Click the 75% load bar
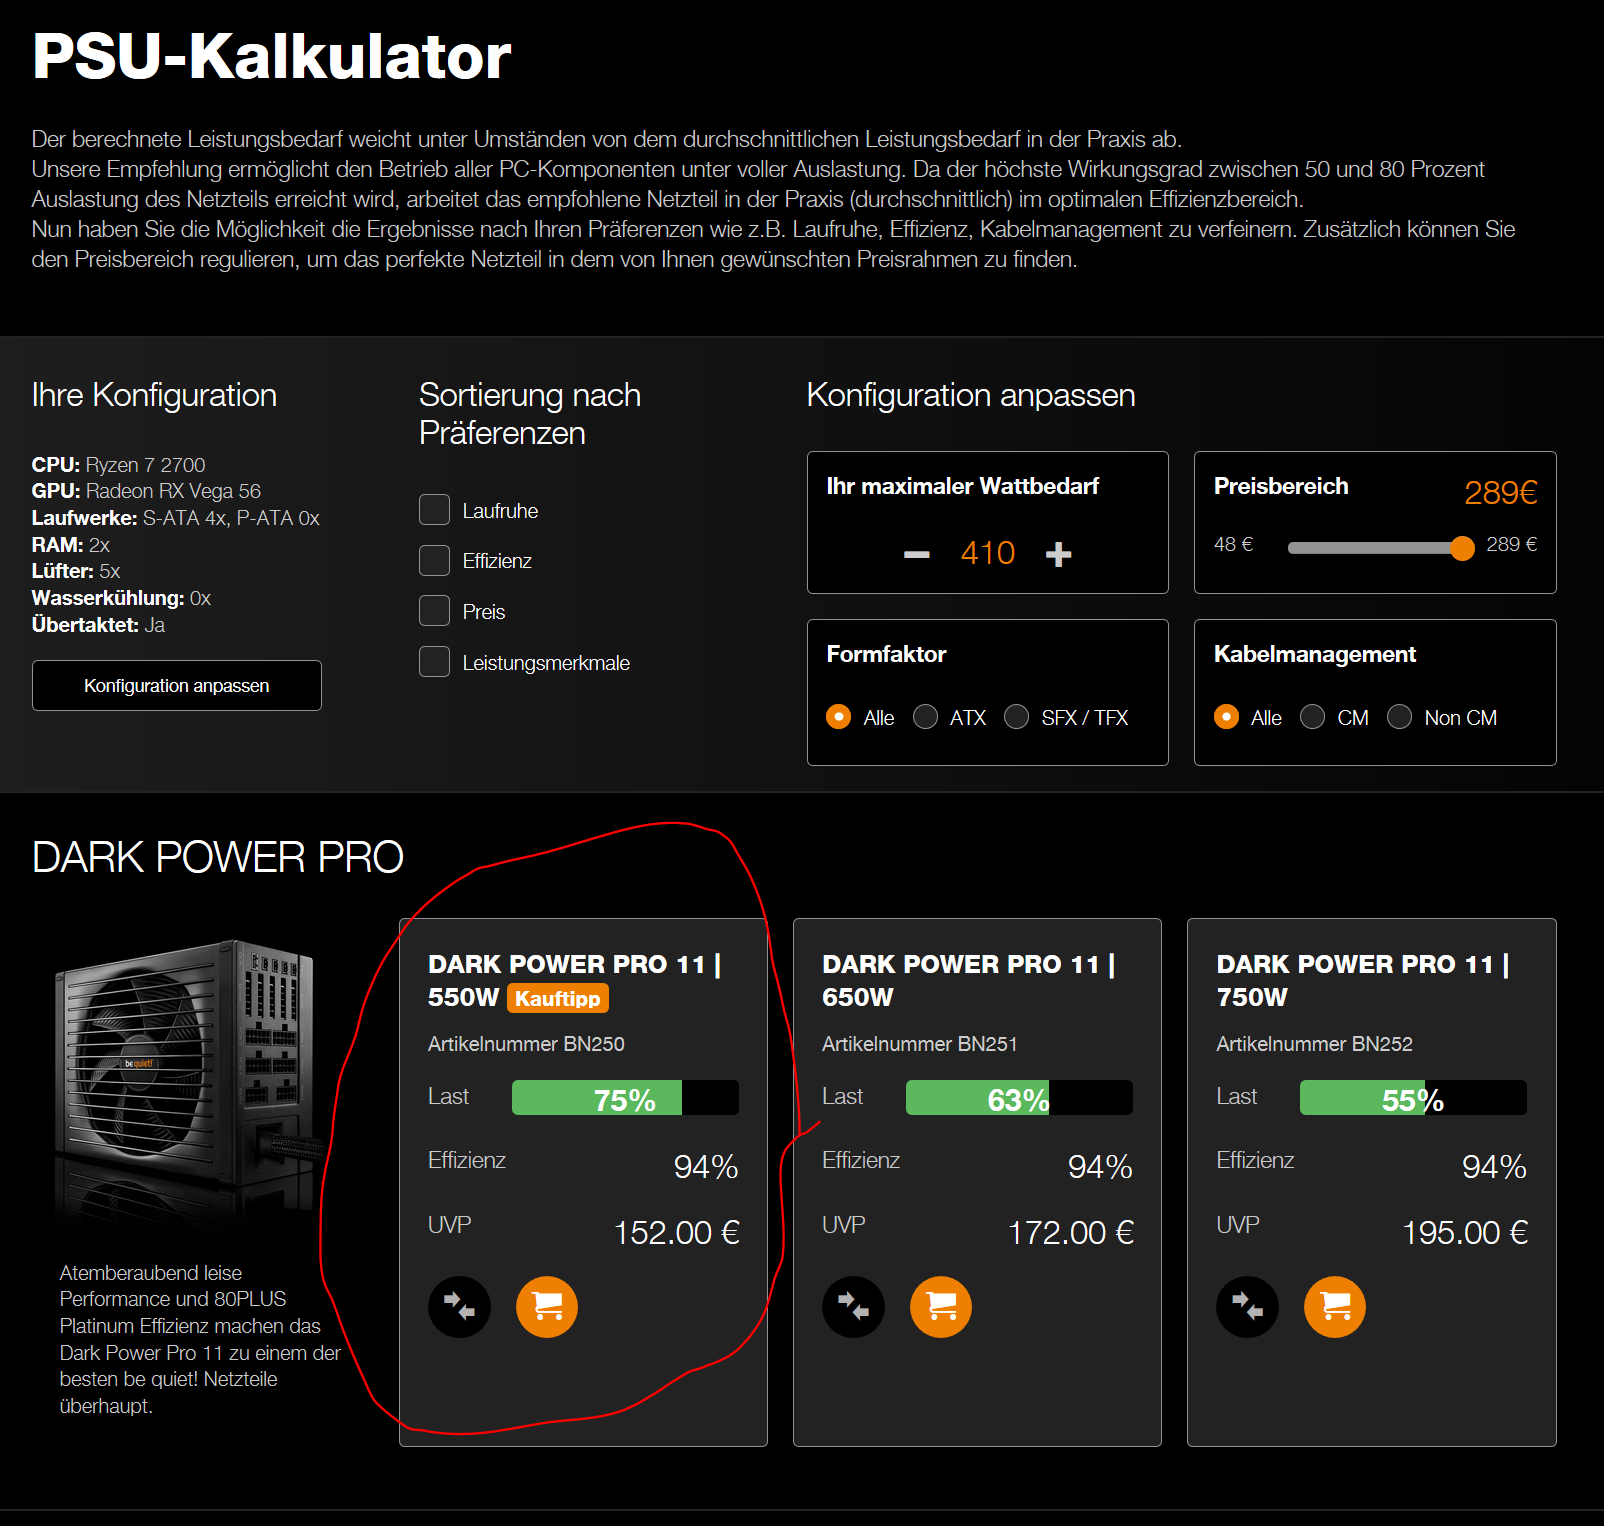This screenshot has width=1604, height=1526. tap(625, 1098)
